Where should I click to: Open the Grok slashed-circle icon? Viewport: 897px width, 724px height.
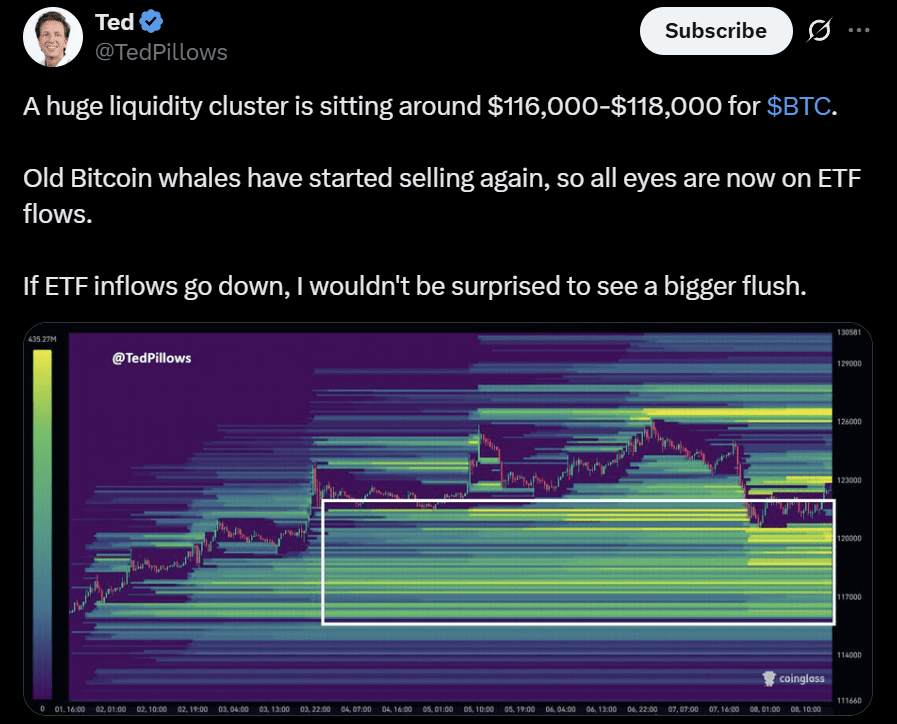tap(818, 31)
